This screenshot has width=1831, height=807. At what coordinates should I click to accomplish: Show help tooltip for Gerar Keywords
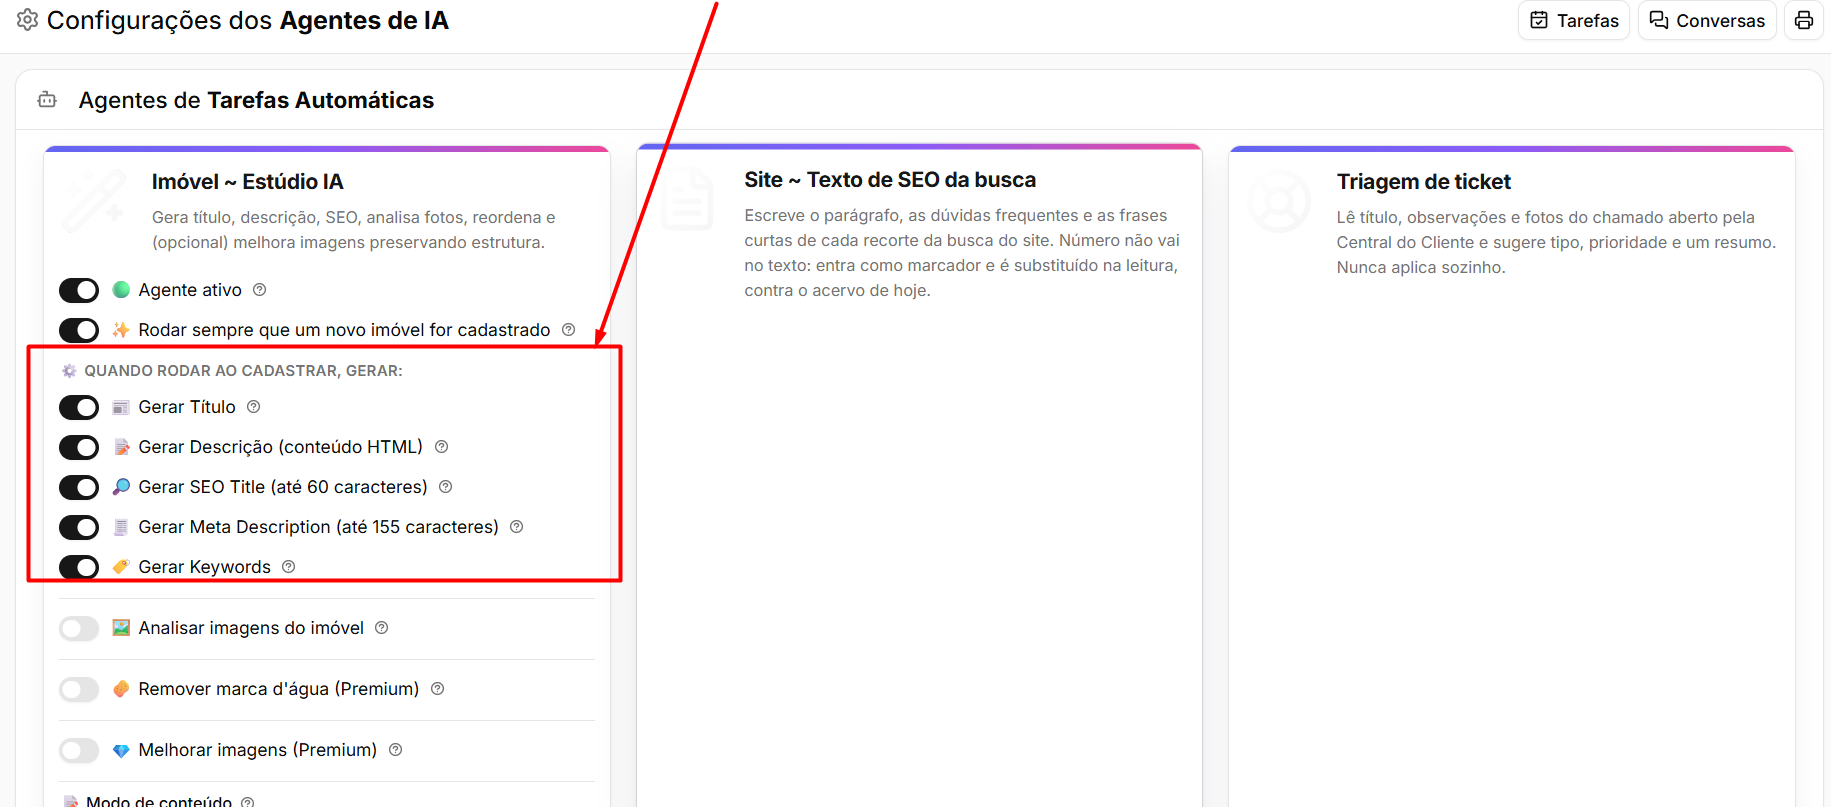coord(289,567)
